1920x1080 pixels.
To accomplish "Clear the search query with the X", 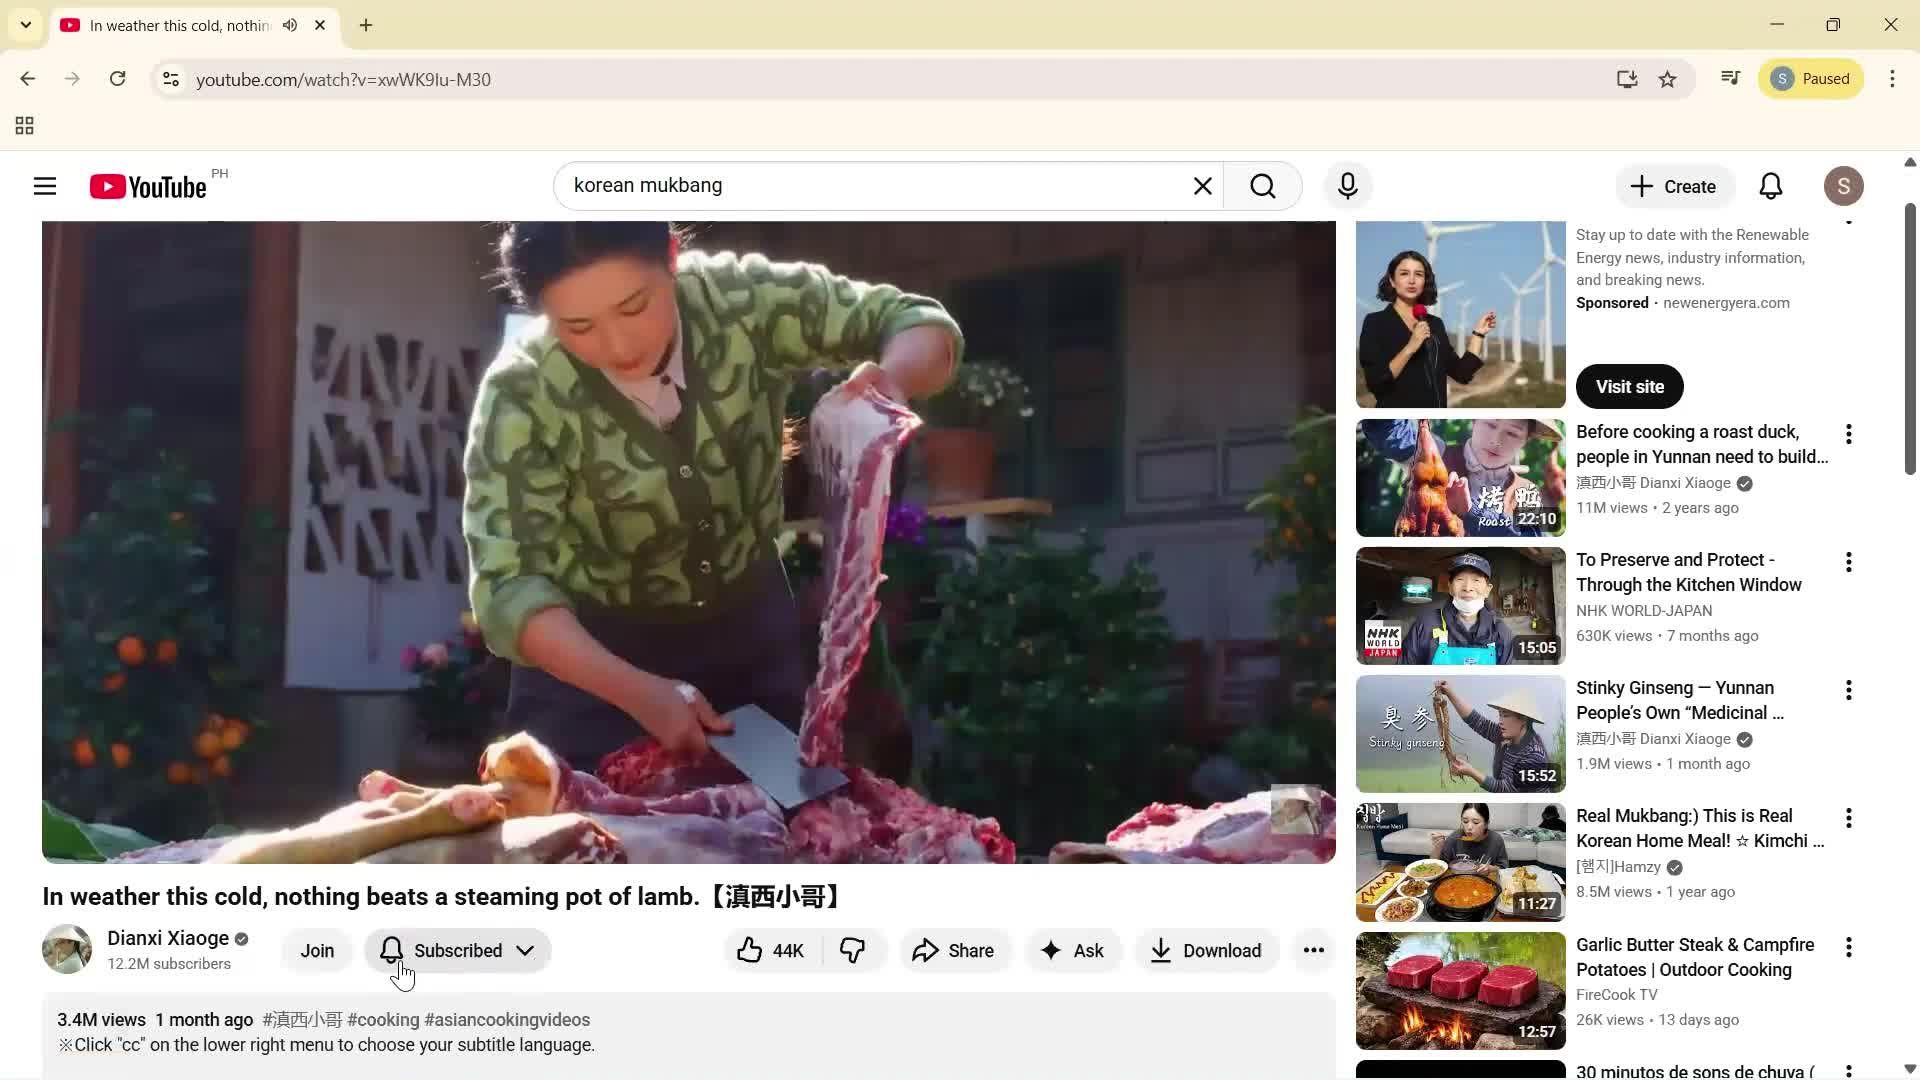I will click(x=1202, y=186).
